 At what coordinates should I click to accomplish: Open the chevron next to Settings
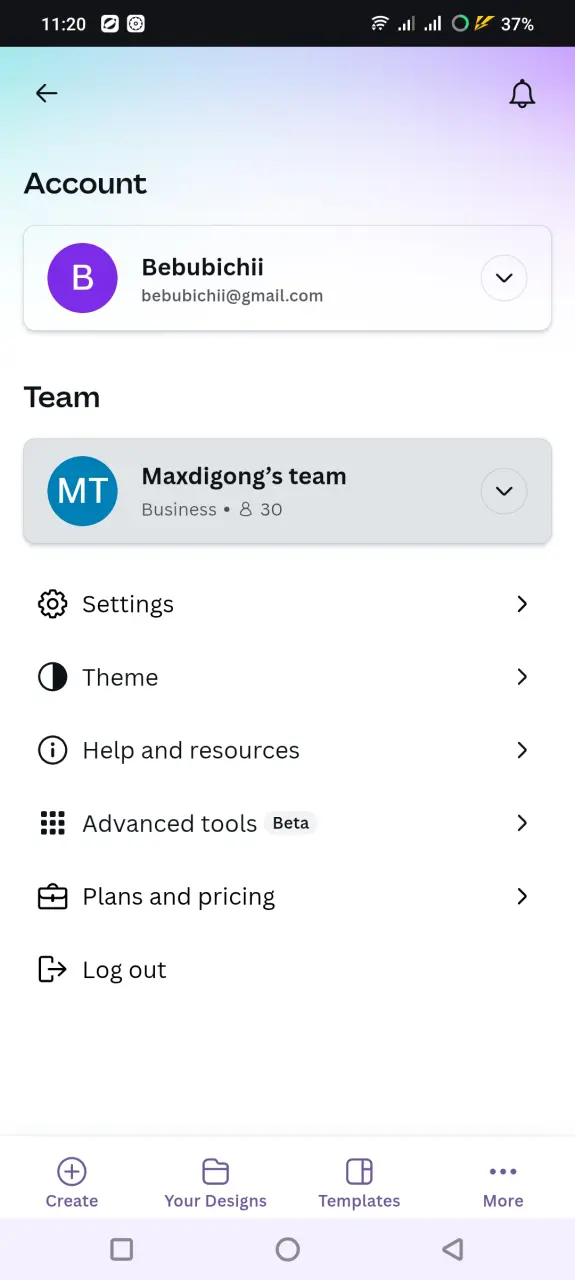pyautogui.click(x=522, y=604)
